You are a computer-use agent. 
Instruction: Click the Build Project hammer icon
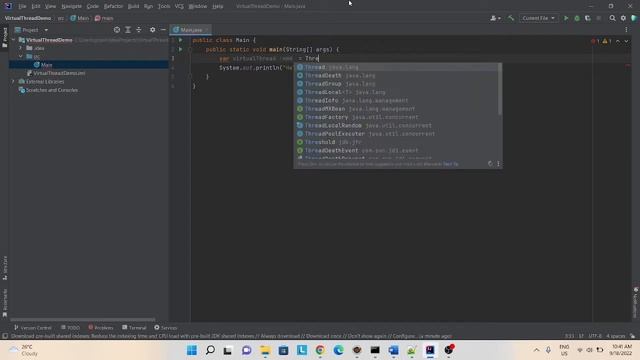coord(511,18)
